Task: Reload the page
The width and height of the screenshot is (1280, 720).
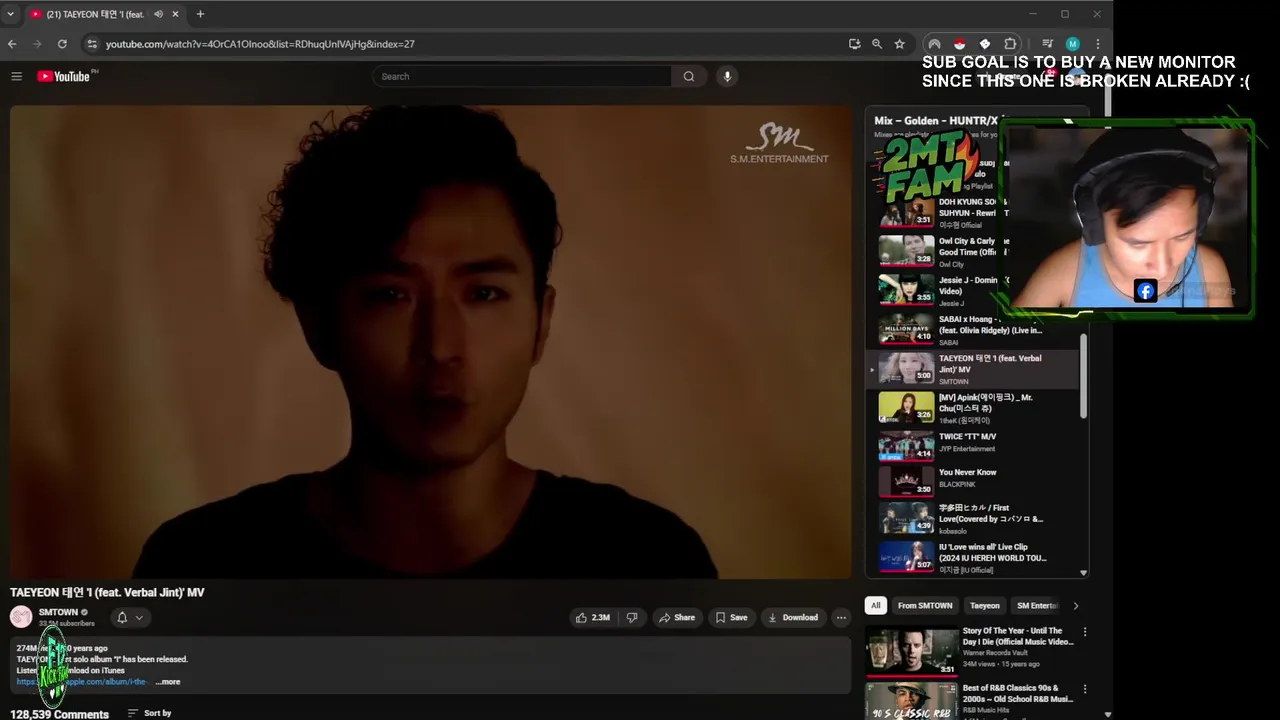Action: tap(62, 44)
